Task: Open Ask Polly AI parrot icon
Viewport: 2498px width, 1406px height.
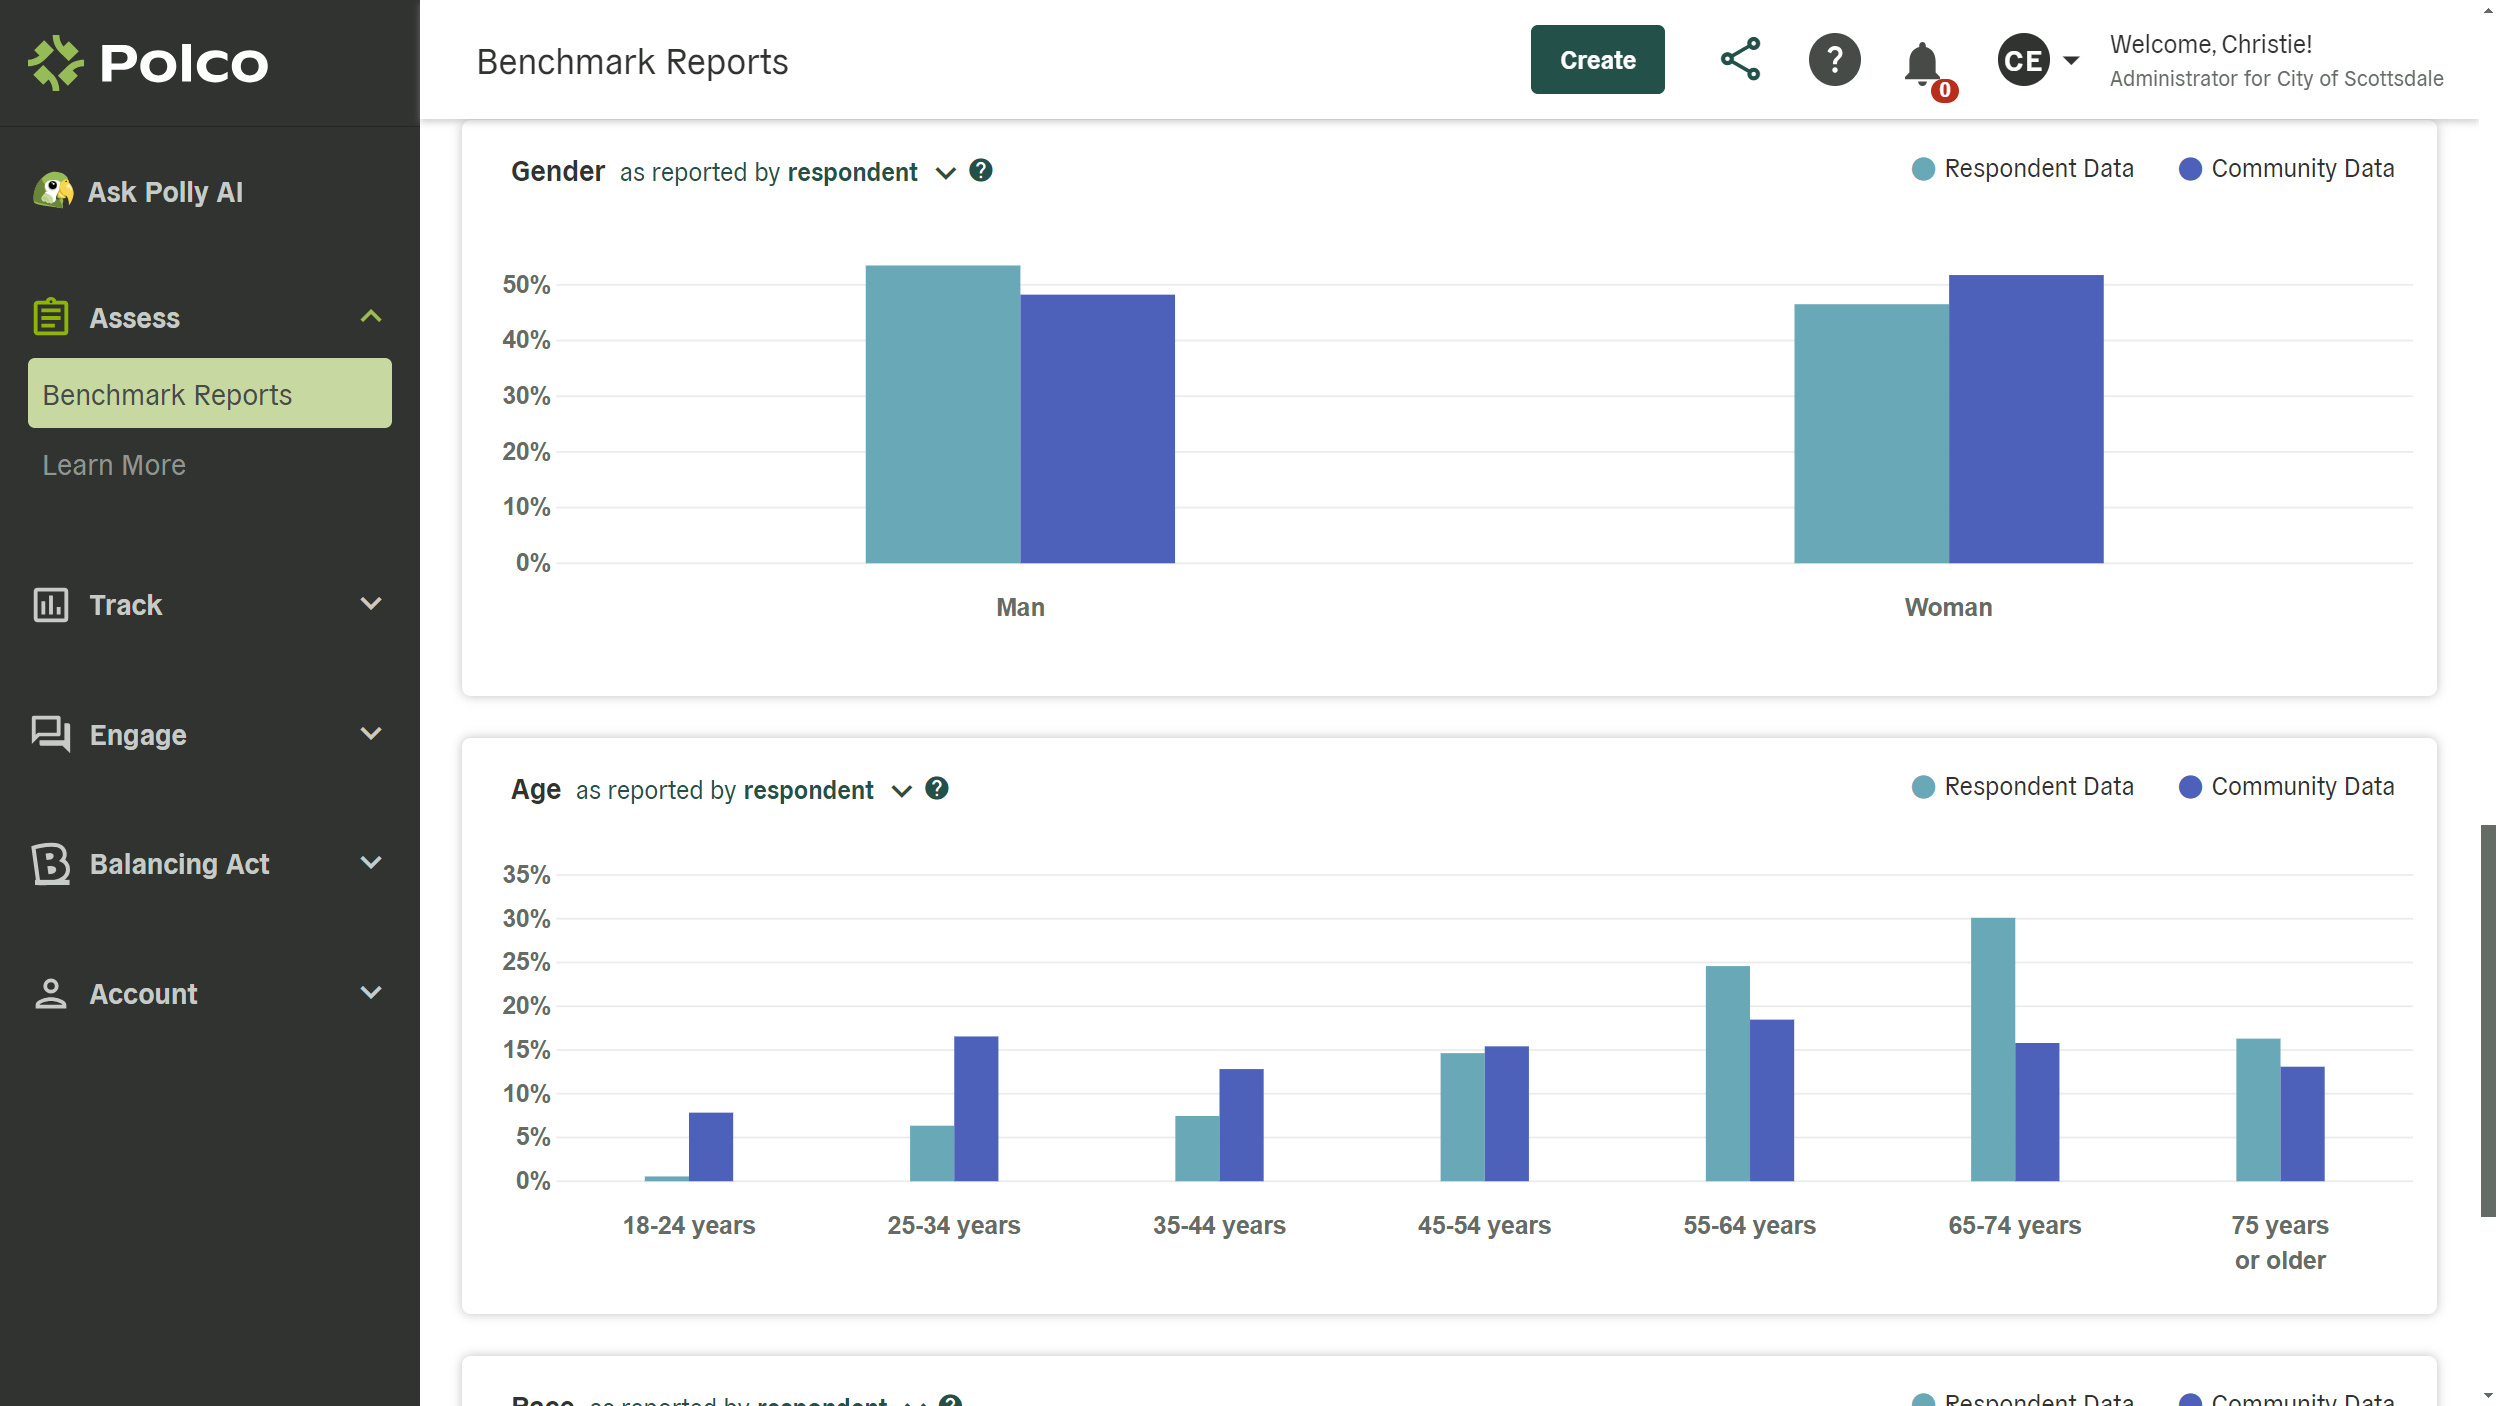Action: (x=53, y=190)
